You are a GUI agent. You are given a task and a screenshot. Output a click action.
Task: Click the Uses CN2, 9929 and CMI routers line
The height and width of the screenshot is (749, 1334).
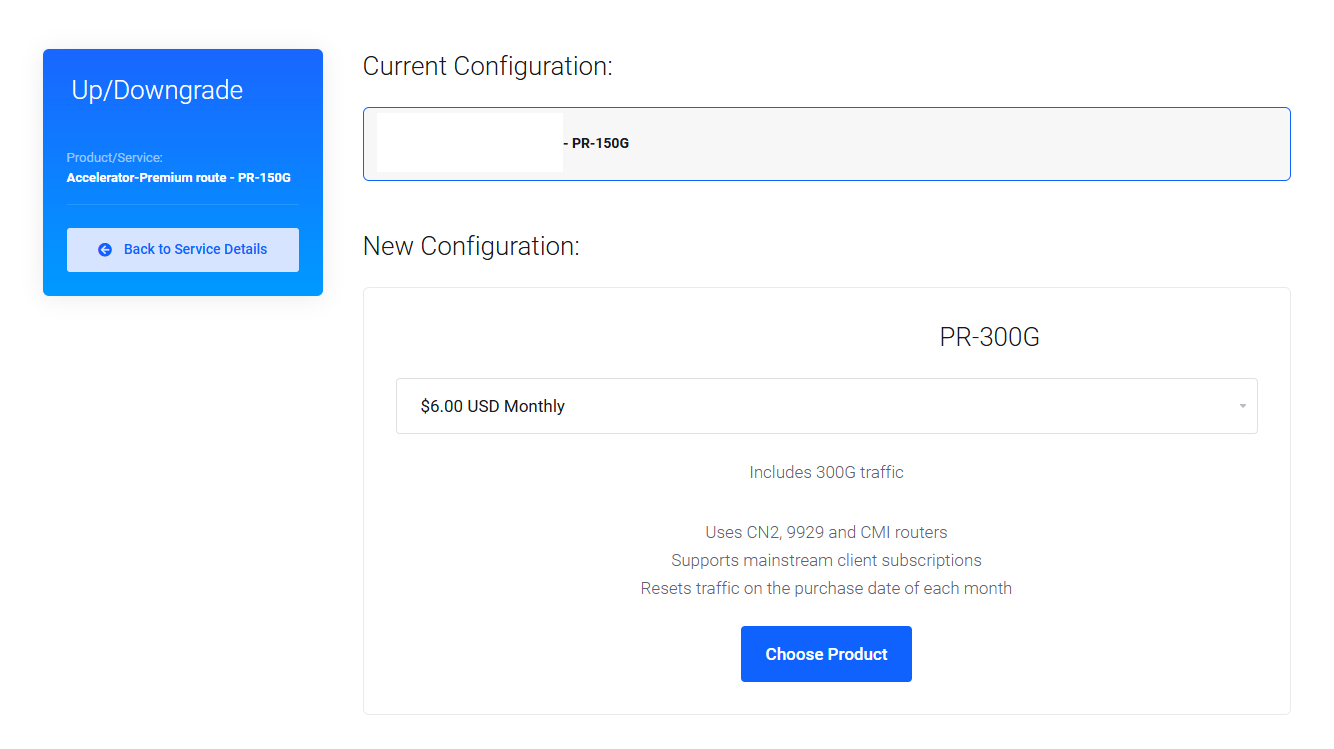826,532
